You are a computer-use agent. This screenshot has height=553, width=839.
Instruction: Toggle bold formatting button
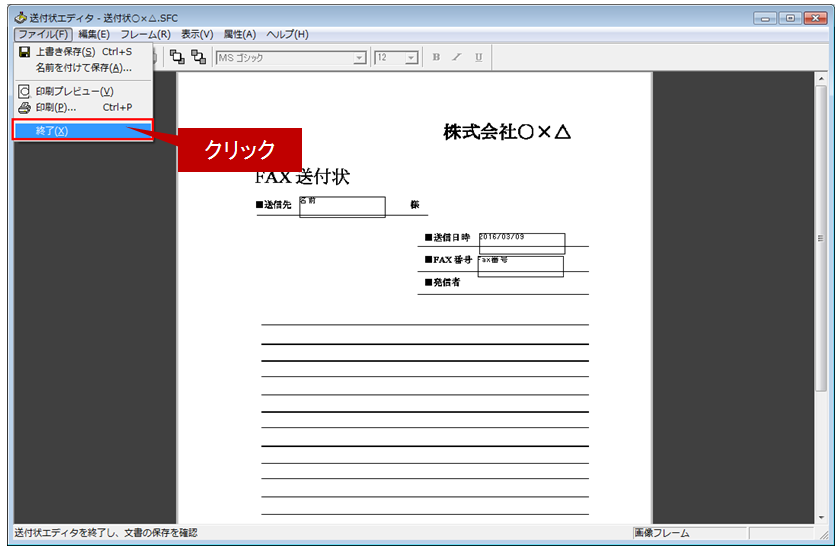coord(436,57)
